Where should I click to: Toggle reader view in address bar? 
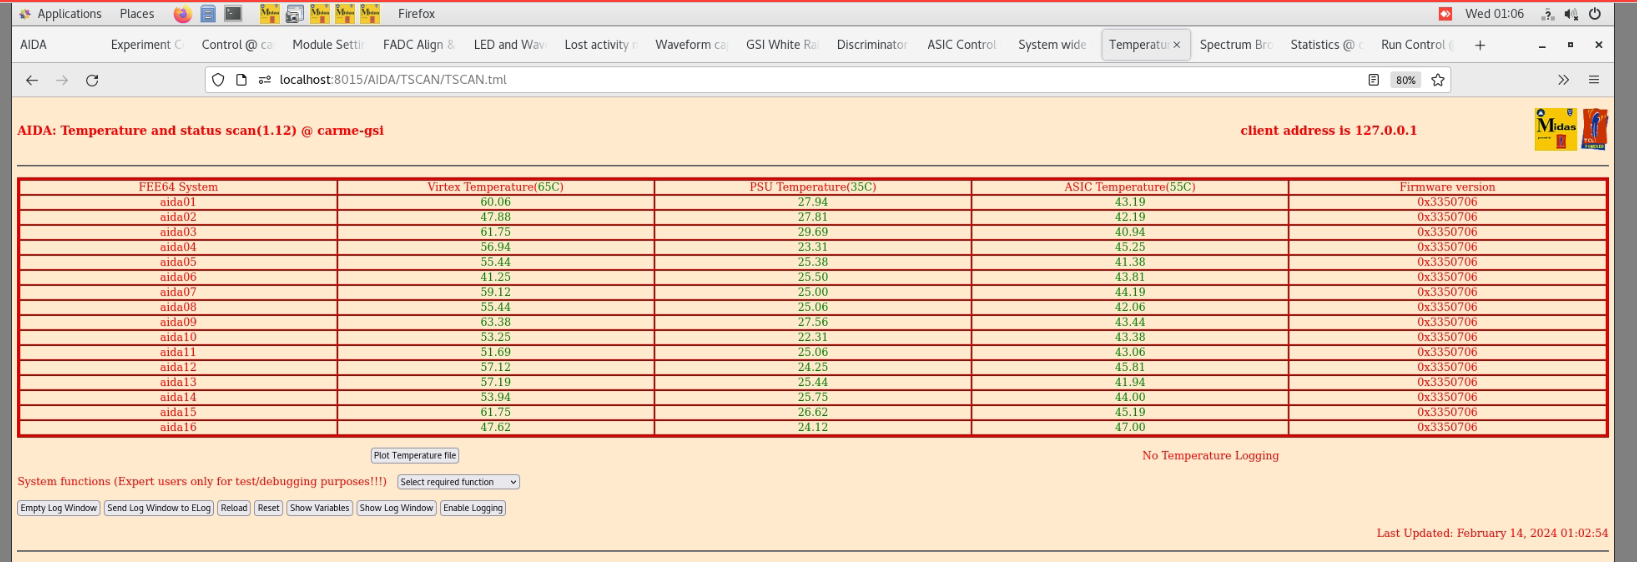(1374, 80)
